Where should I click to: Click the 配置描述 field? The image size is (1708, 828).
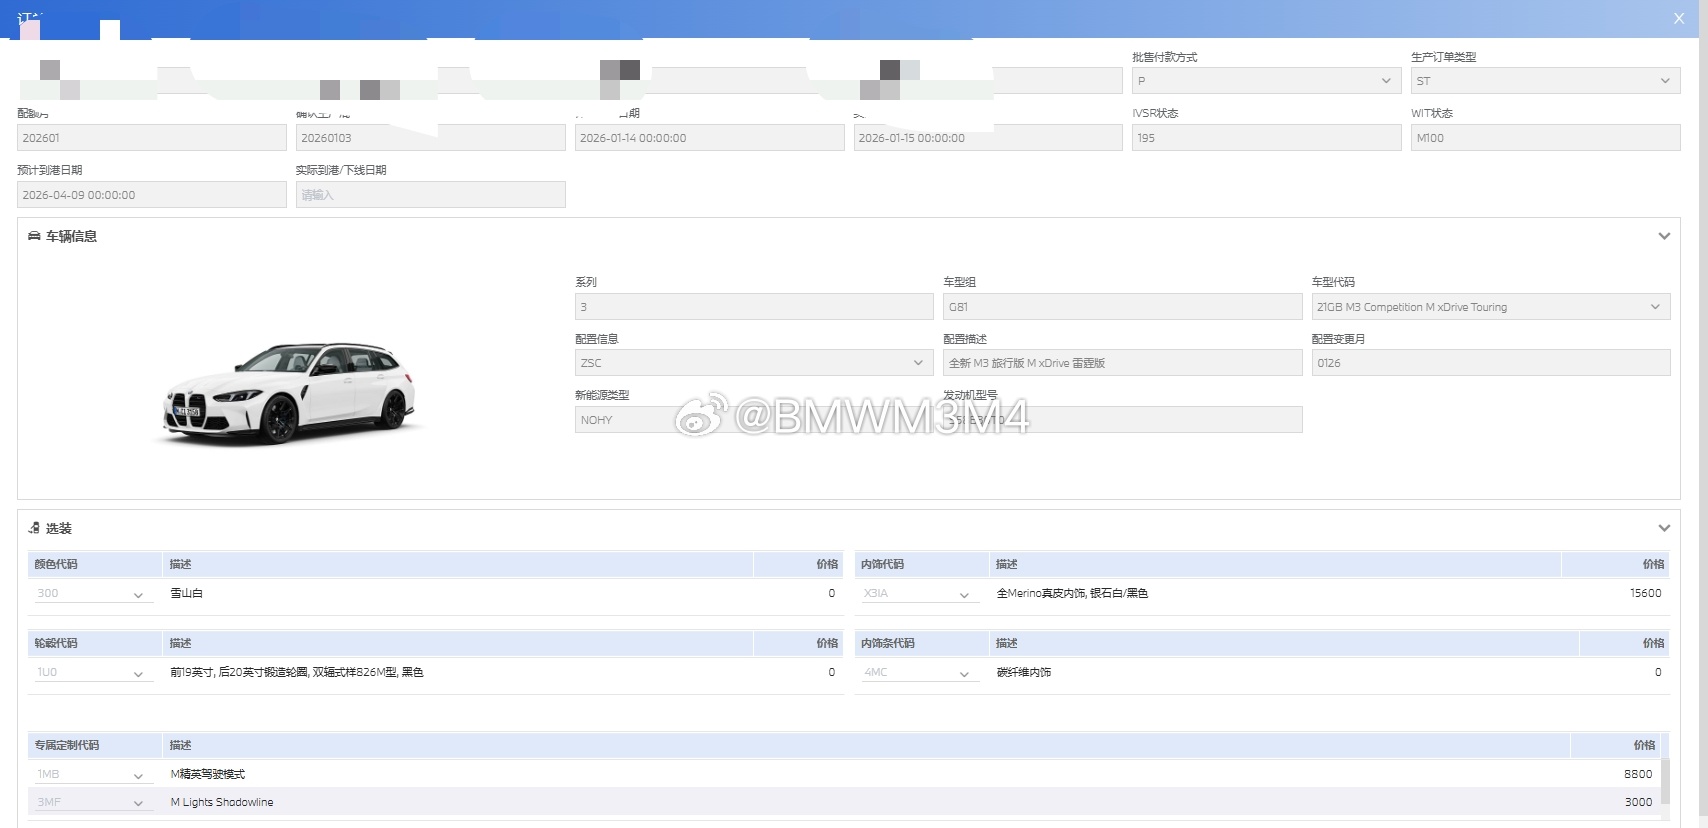(1122, 363)
